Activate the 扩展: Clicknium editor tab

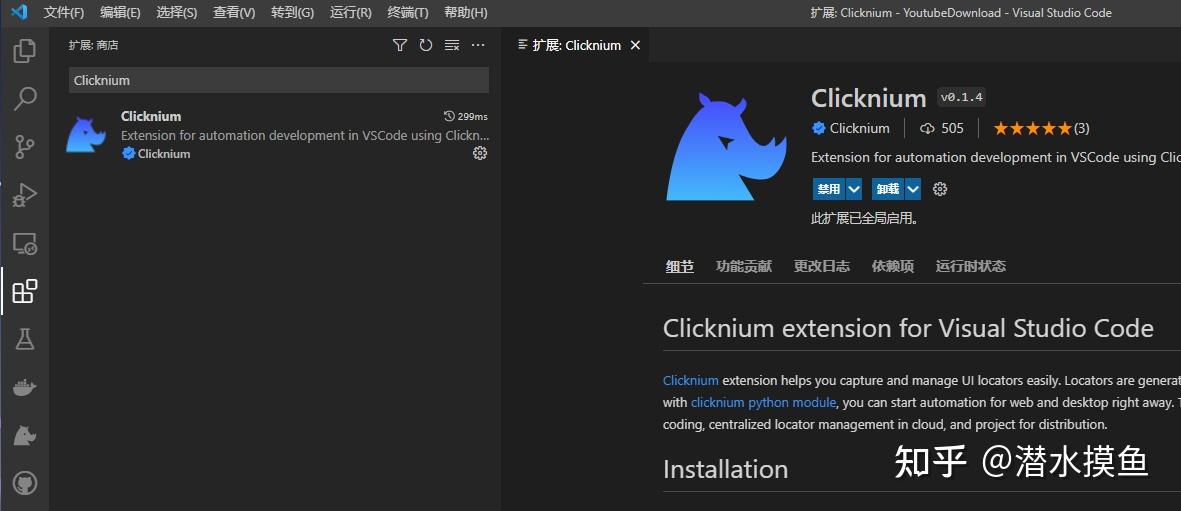pyautogui.click(x=576, y=45)
